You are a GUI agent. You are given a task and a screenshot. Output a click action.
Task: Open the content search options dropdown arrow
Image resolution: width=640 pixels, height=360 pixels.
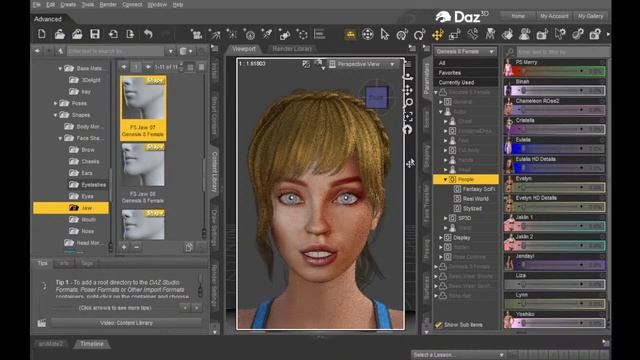[x=171, y=51]
